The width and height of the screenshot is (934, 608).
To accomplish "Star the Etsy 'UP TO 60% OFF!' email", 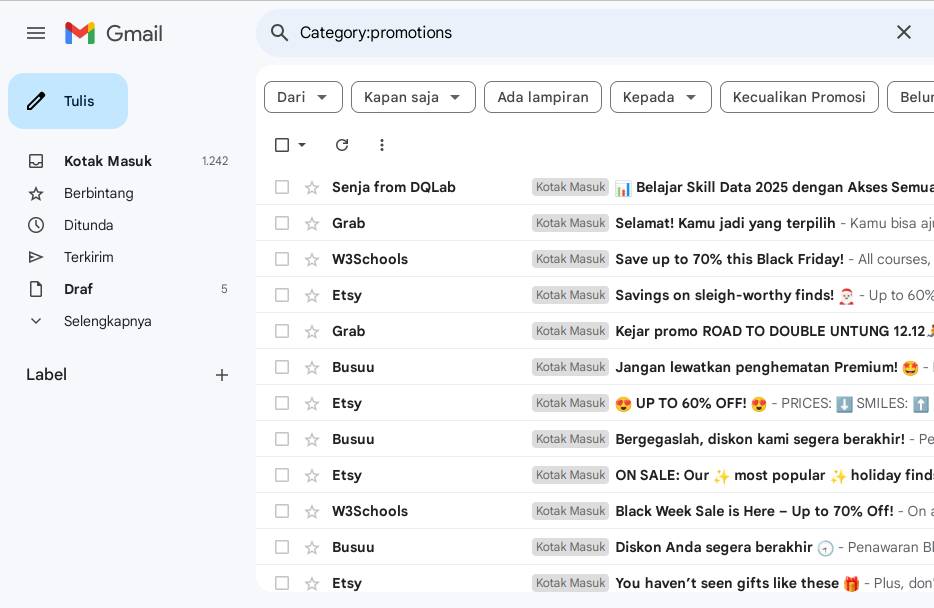I will [x=312, y=404].
